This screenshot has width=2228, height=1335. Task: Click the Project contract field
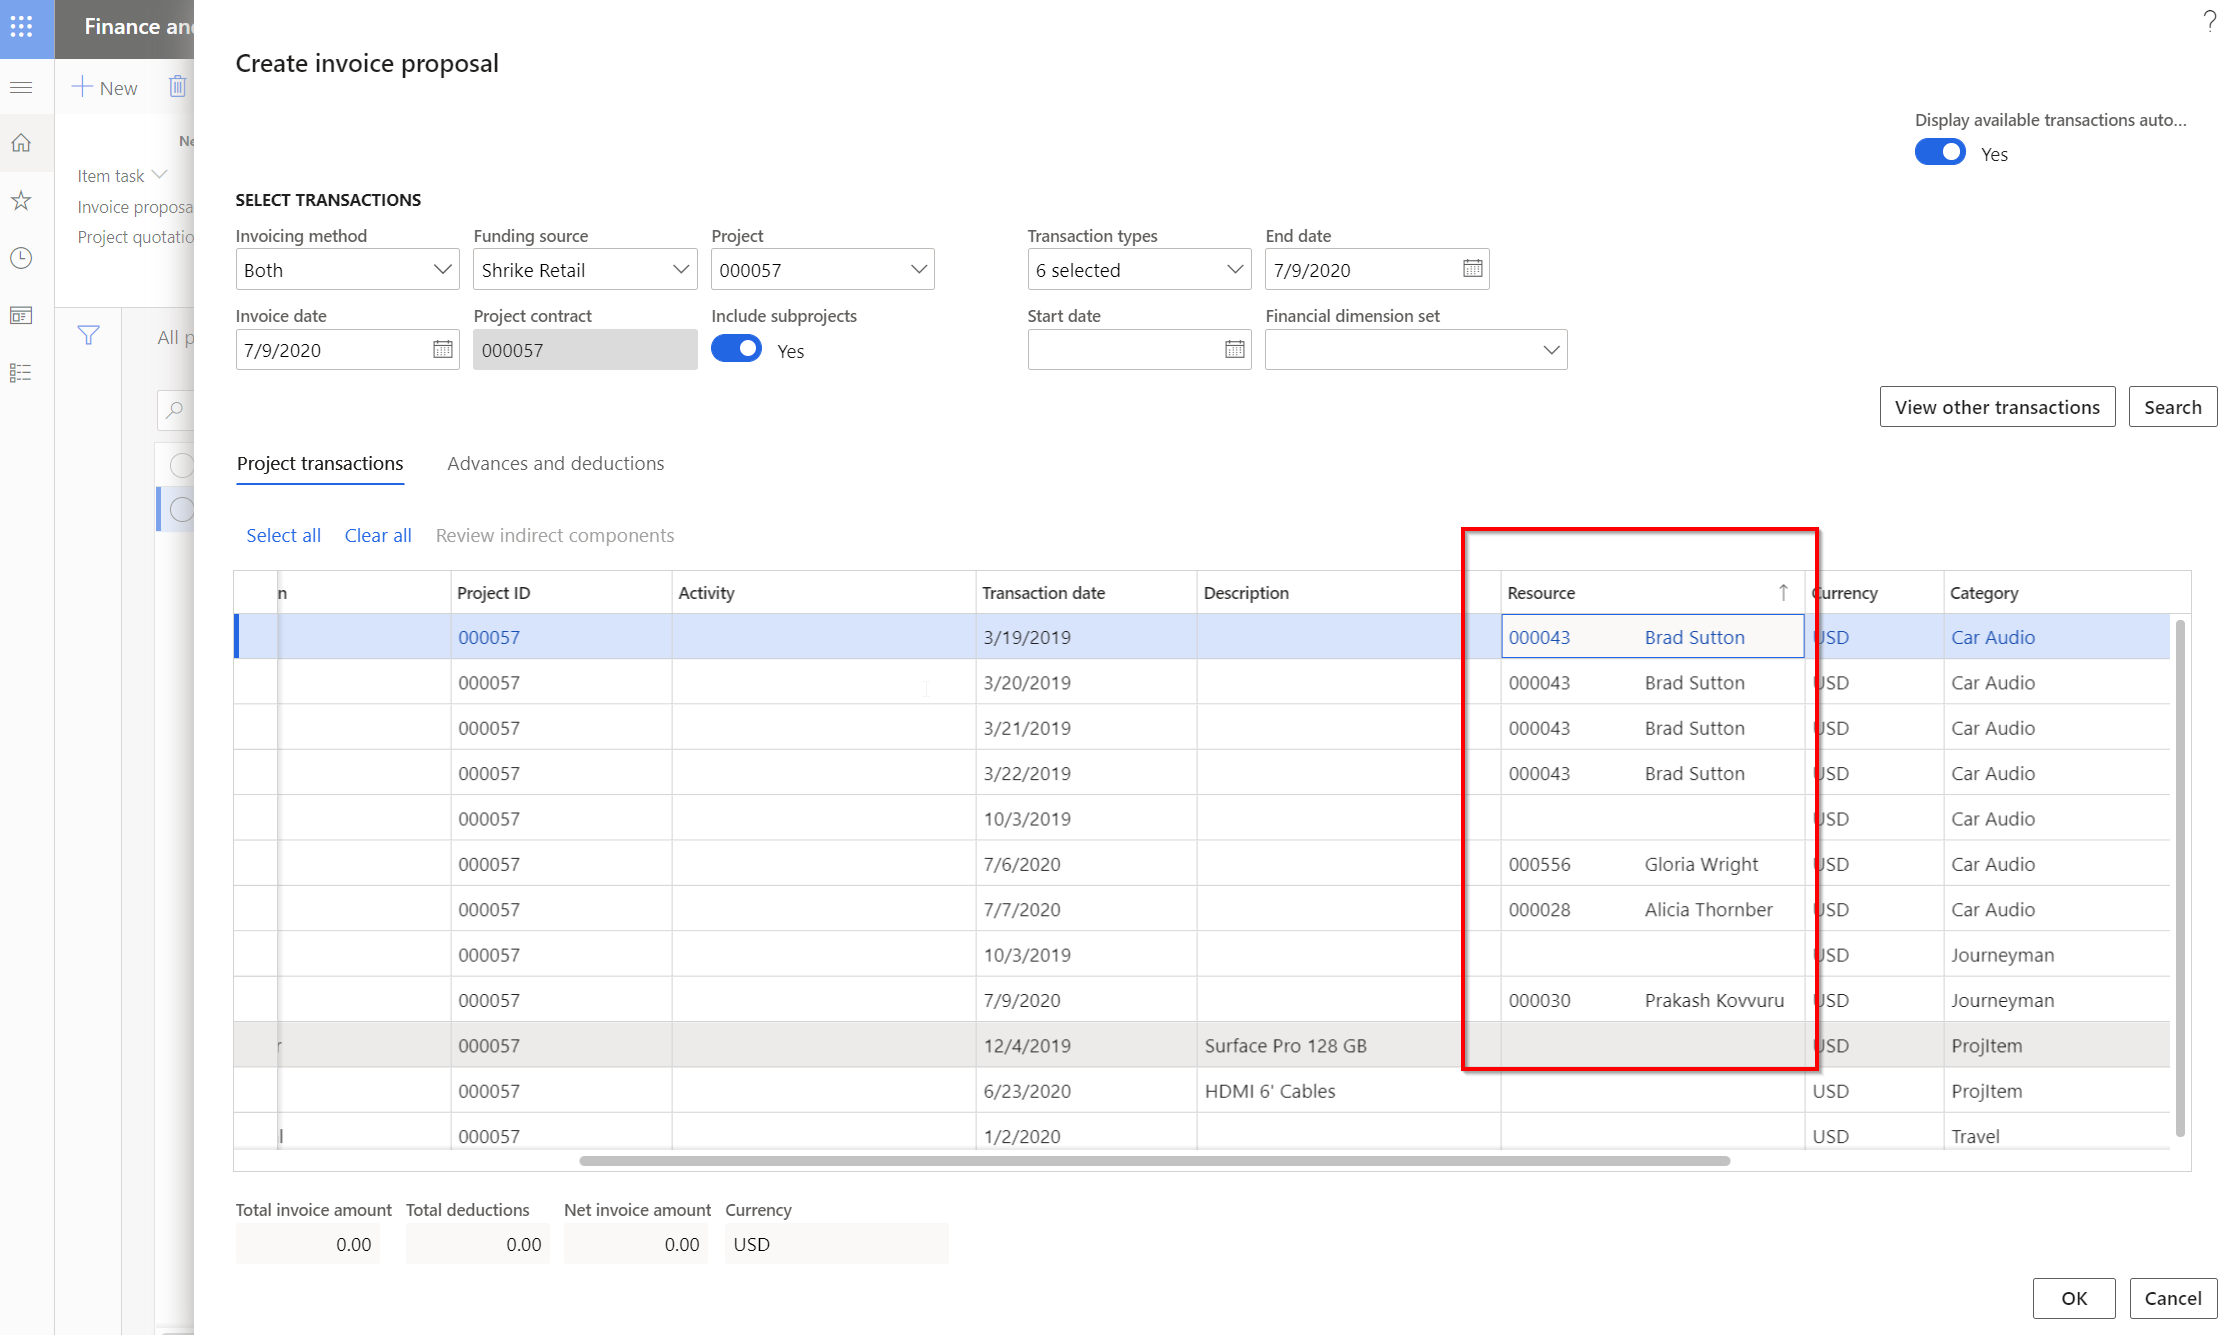pyautogui.click(x=585, y=350)
